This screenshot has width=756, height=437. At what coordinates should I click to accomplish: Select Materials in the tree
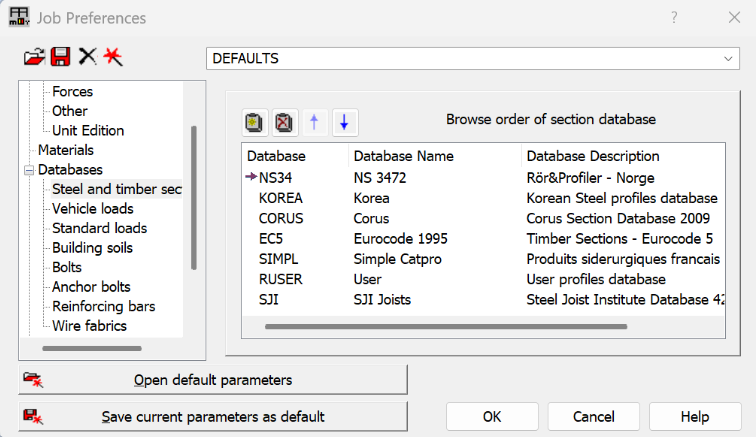coord(66,150)
